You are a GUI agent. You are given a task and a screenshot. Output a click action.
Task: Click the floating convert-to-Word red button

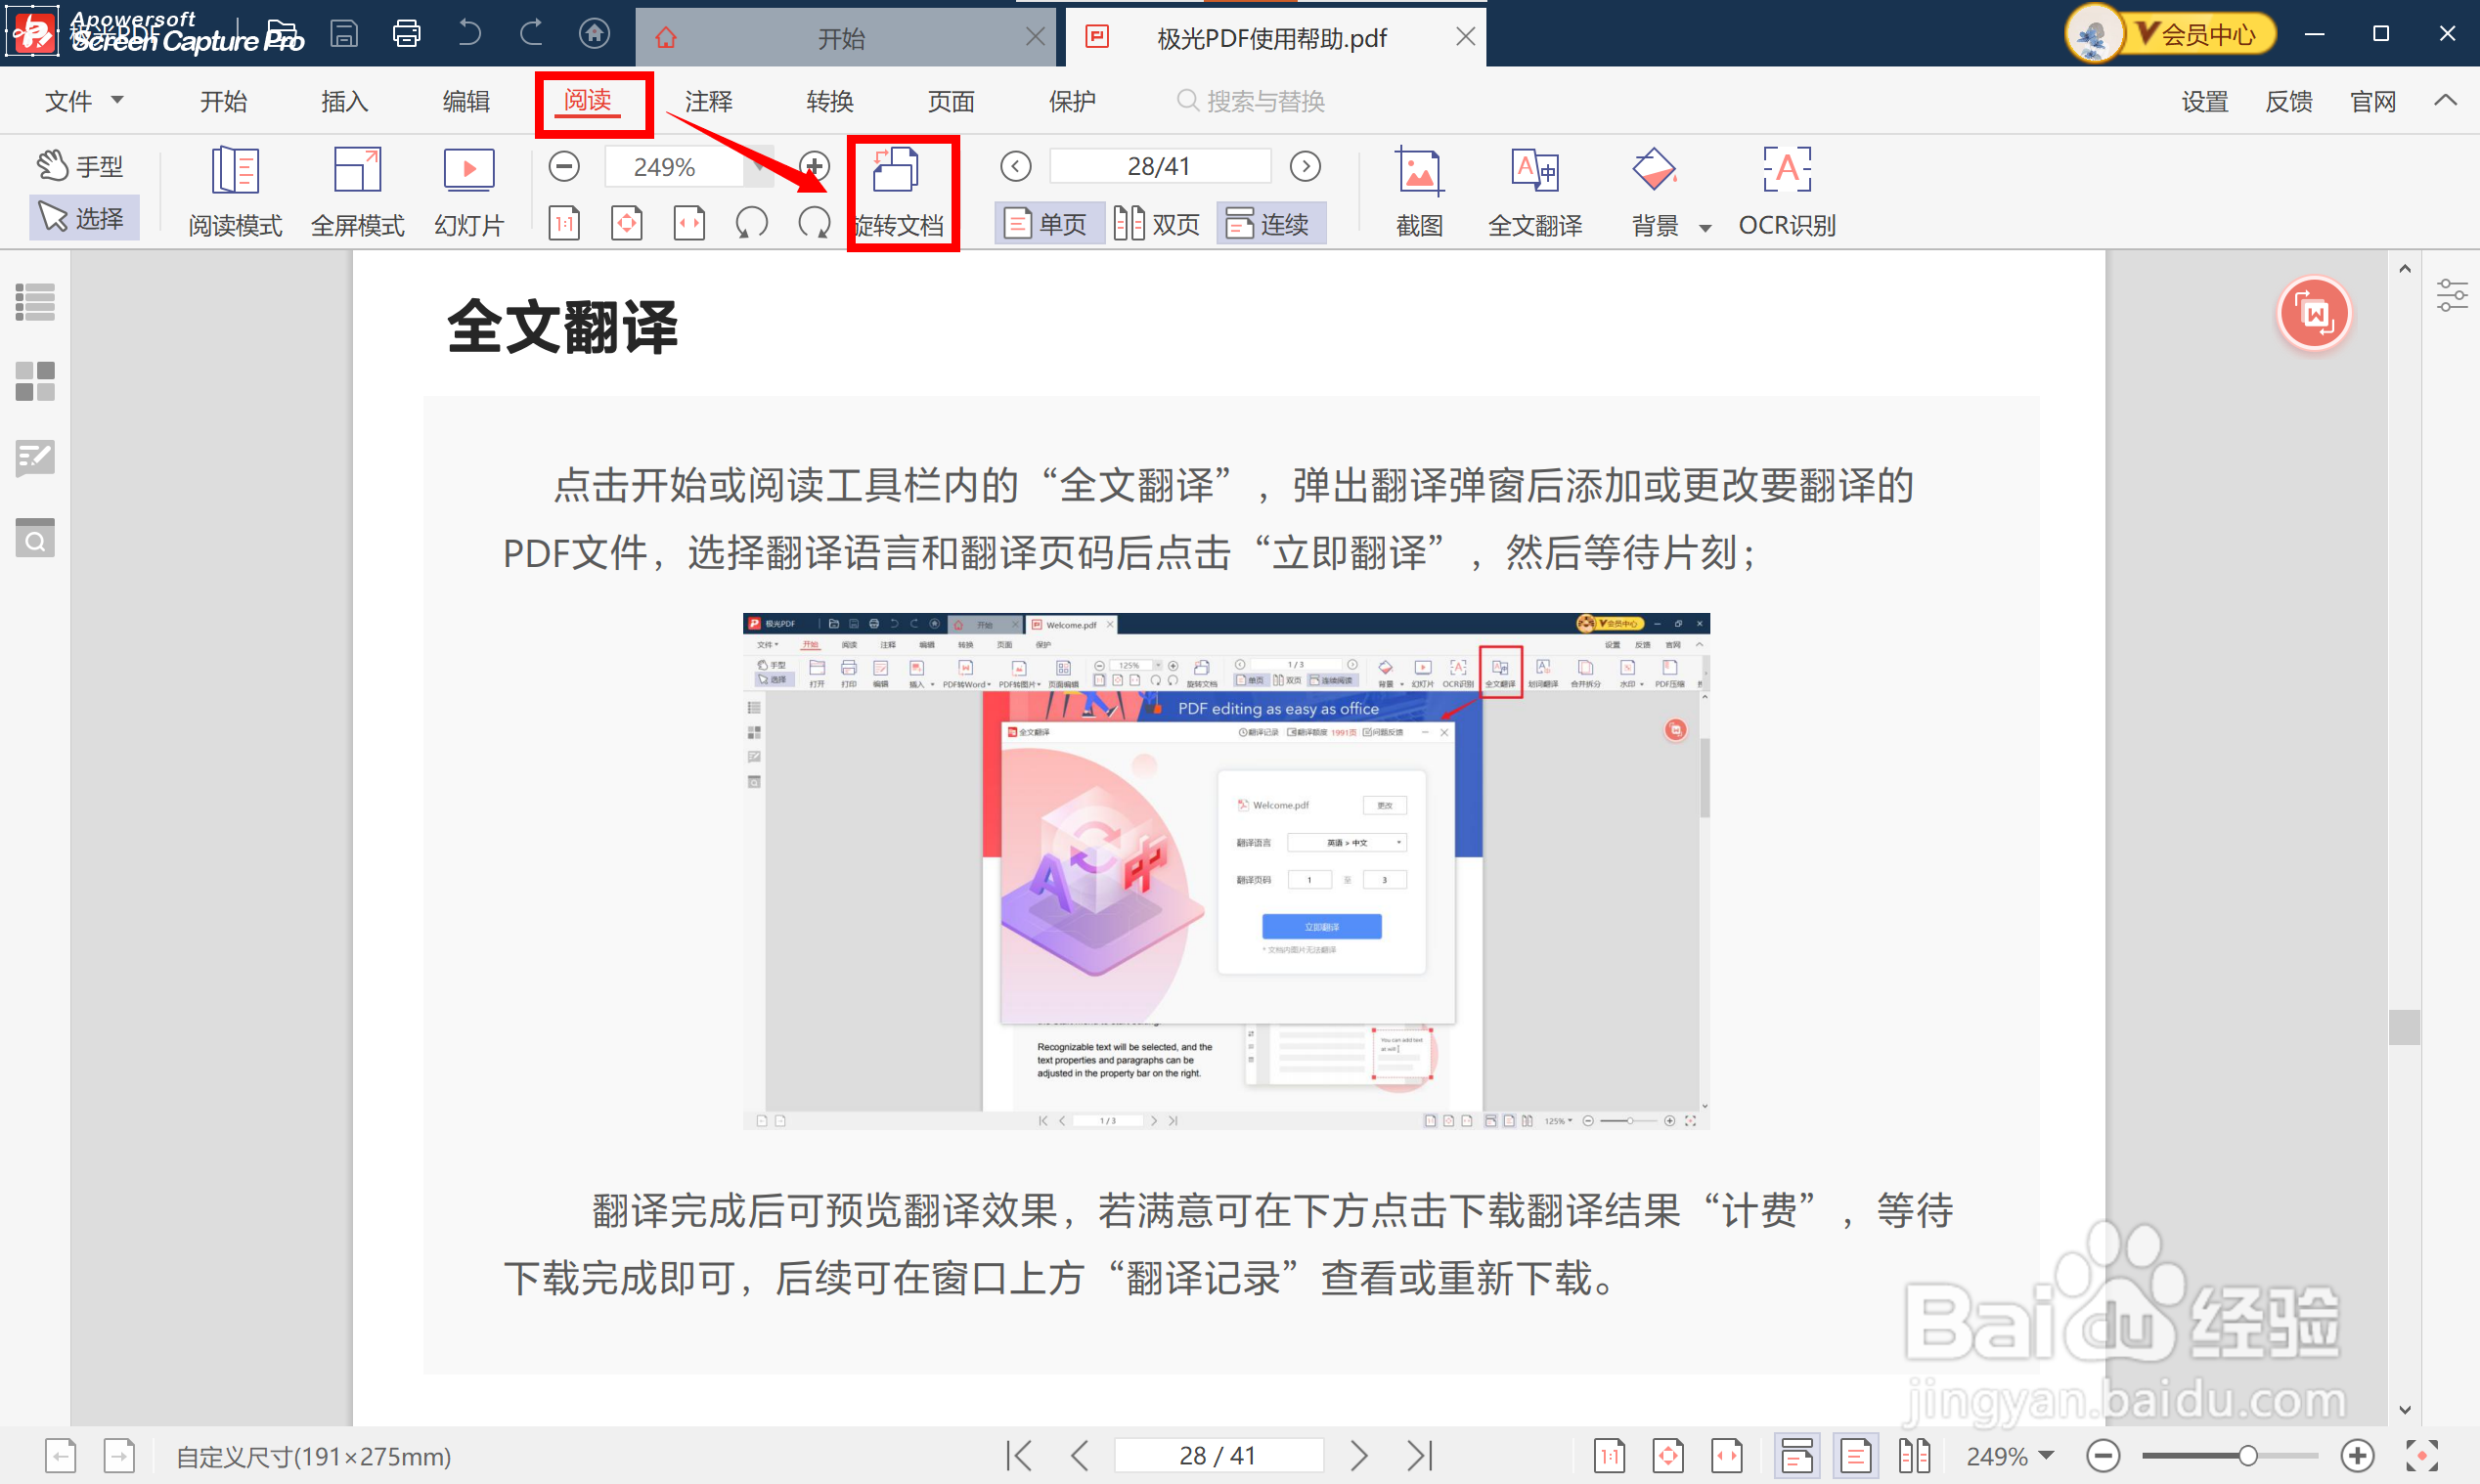pos(2313,315)
